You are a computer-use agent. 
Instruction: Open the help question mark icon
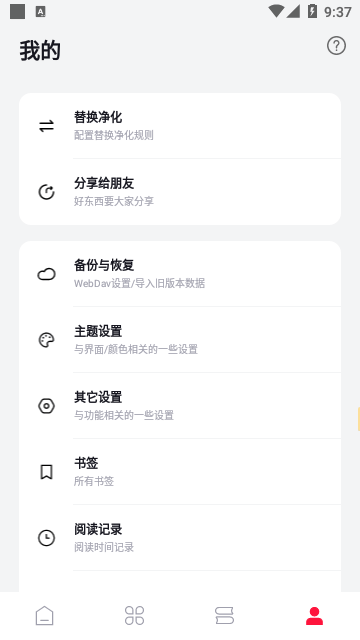click(x=336, y=46)
